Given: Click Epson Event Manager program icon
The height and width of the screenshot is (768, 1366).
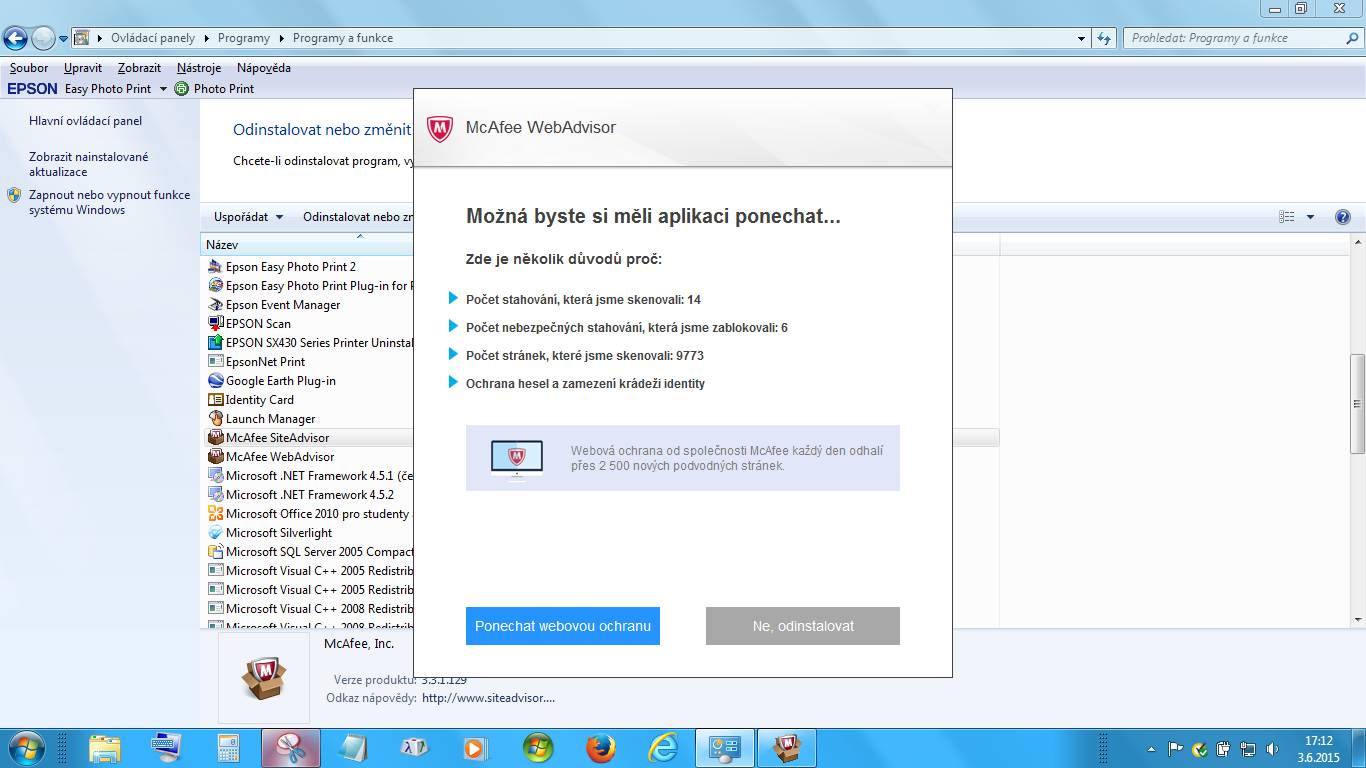Looking at the screenshot, I should click(215, 305).
